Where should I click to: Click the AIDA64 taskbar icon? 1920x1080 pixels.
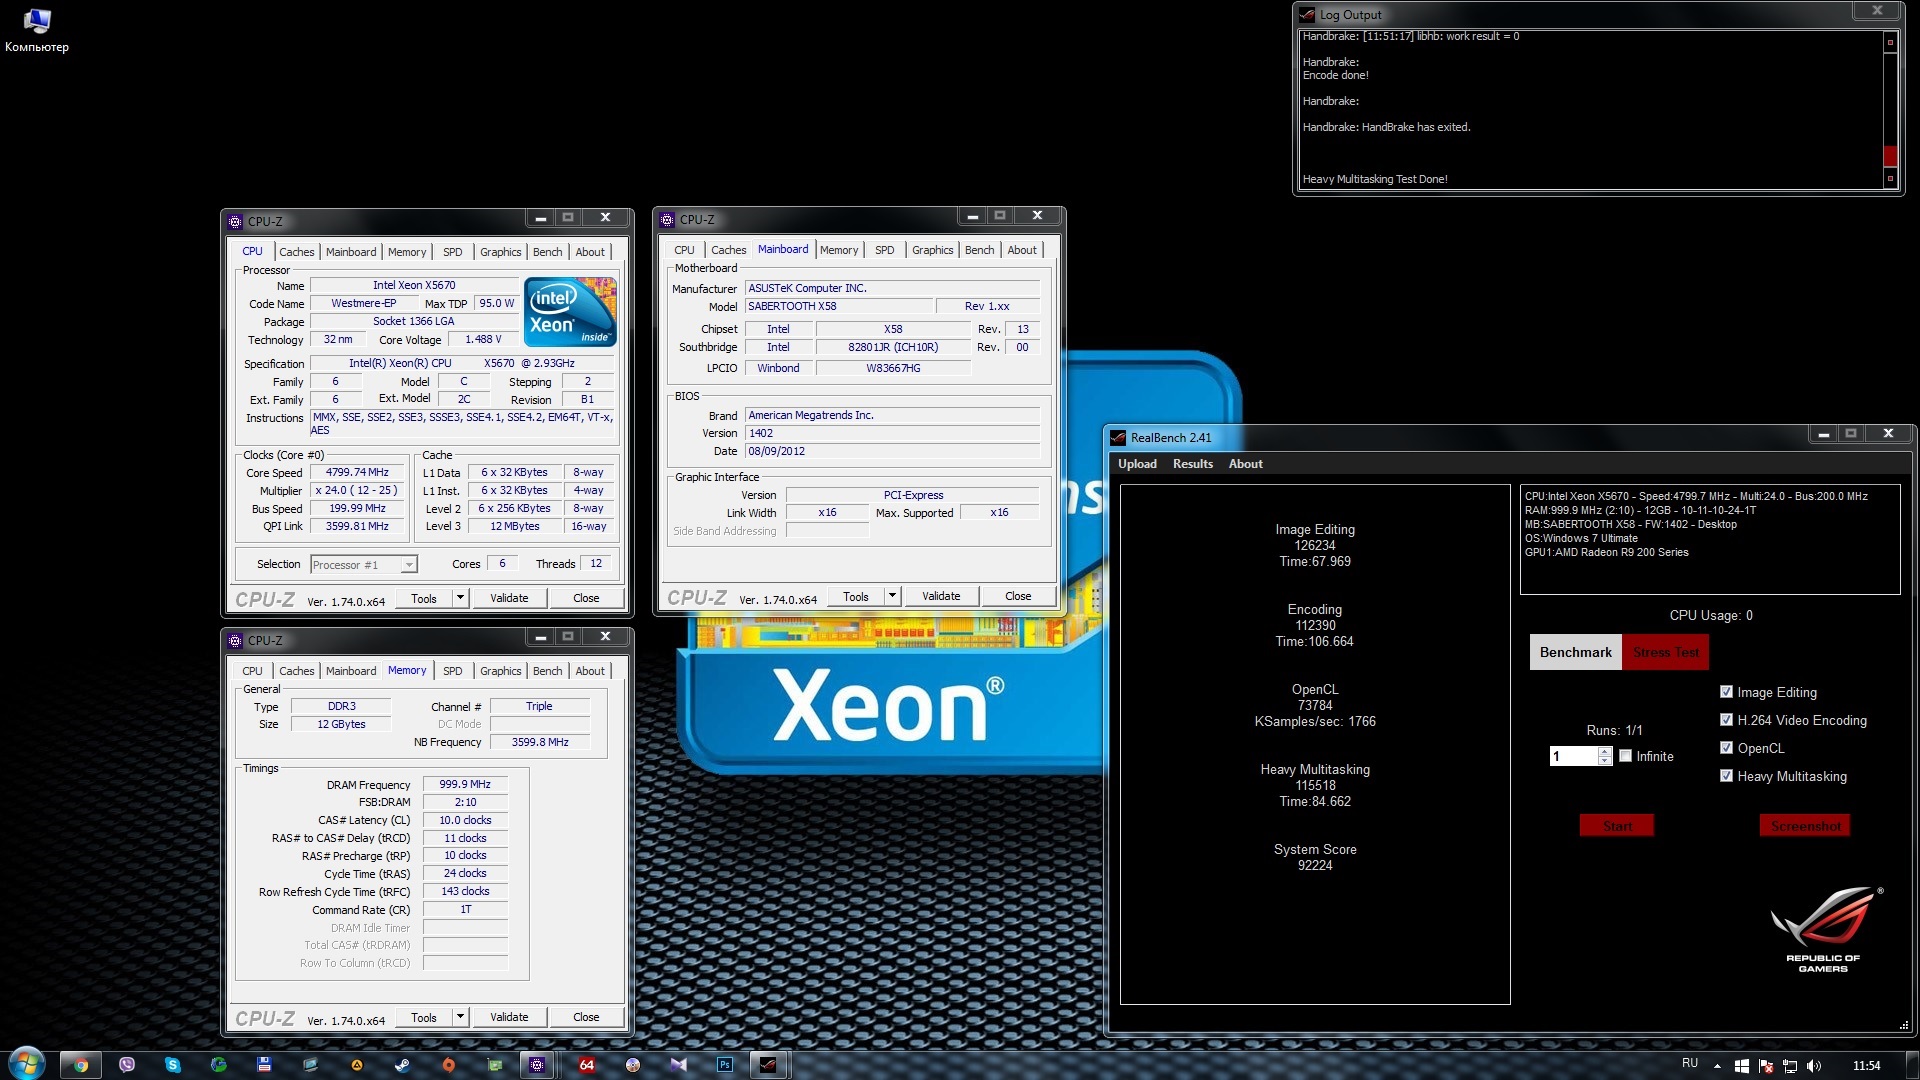point(587,1065)
